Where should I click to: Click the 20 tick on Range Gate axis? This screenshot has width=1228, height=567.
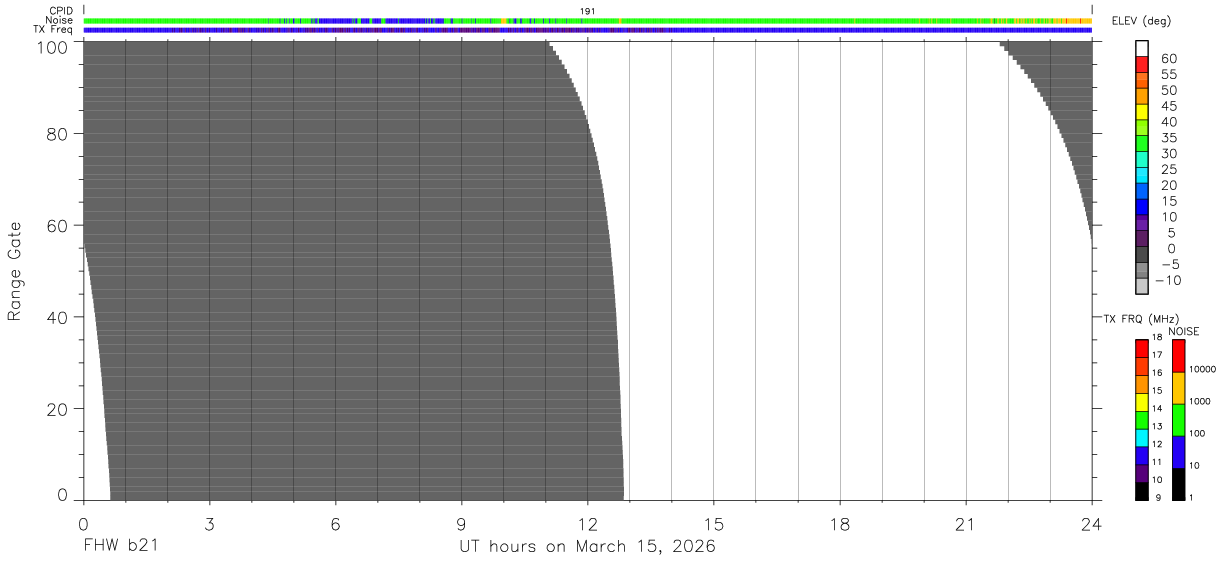pos(56,410)
